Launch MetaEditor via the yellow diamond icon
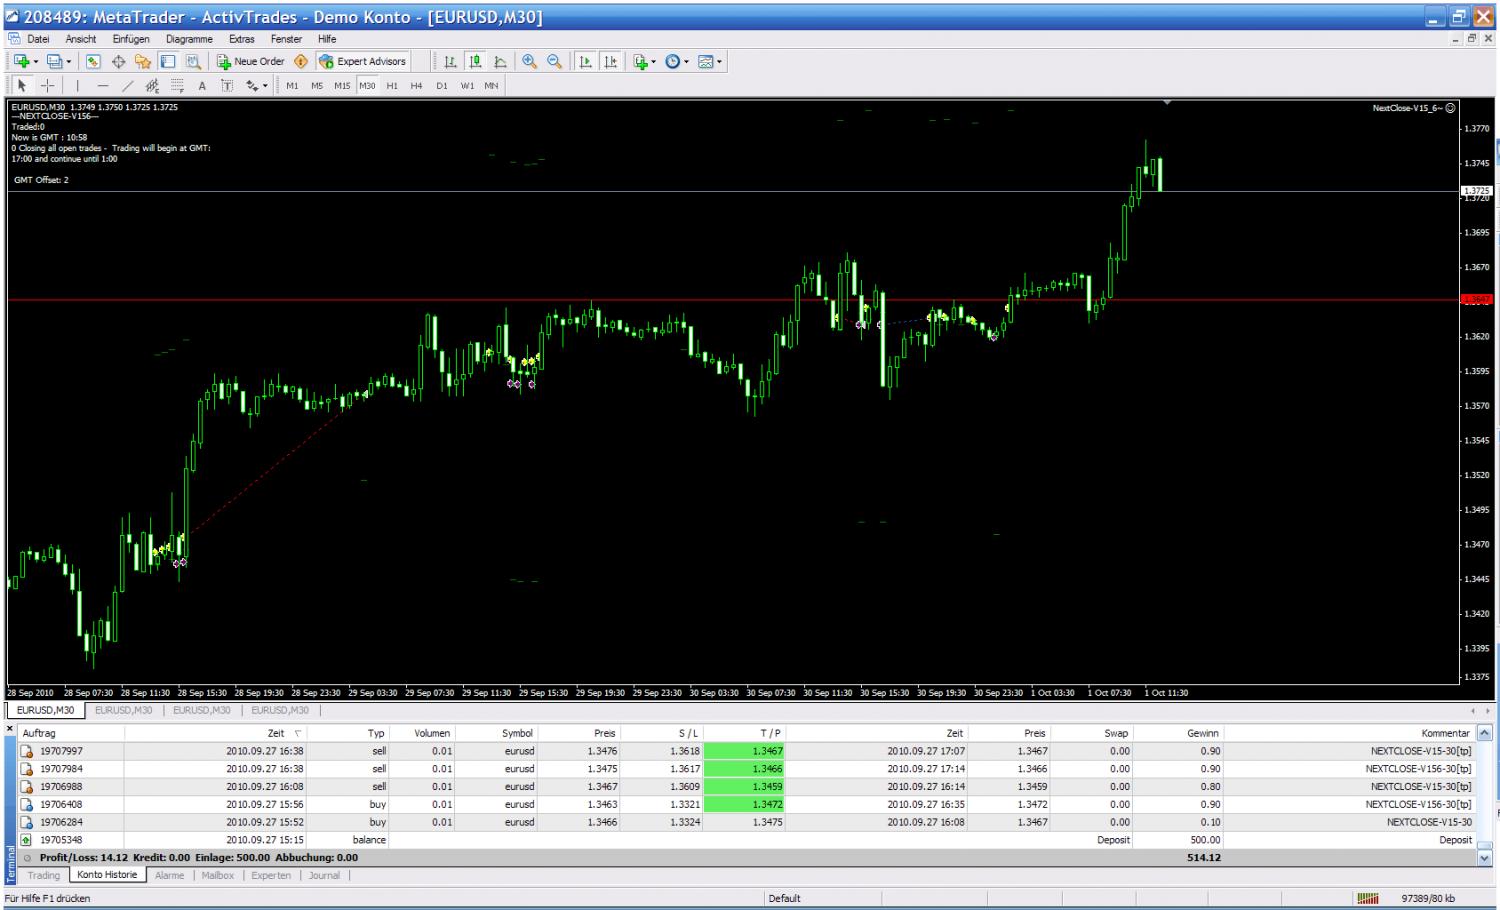This screenshot has height=910, width=1500. click(x=301, y=61)
